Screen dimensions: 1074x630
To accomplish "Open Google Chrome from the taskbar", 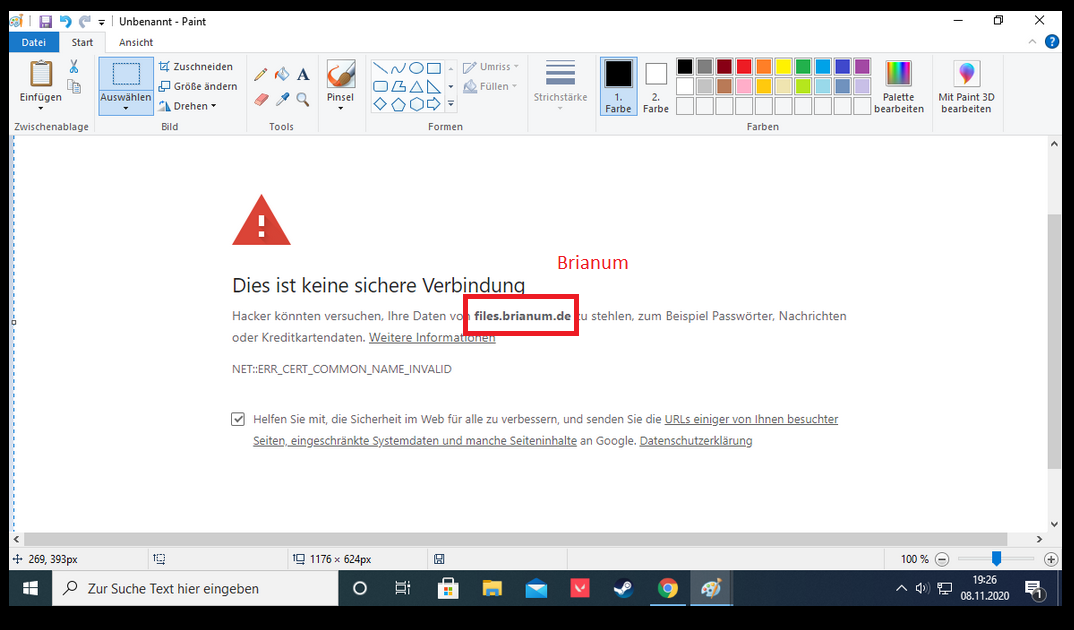I will pyautogui.click(x=667, y=588).
